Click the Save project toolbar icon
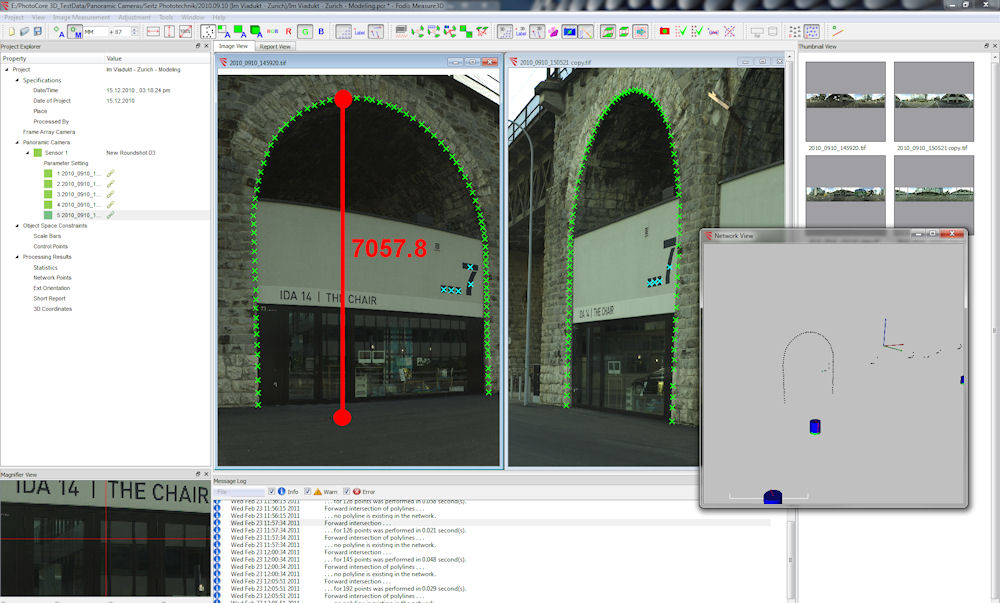1000x603 pixels. click(38, 32)
